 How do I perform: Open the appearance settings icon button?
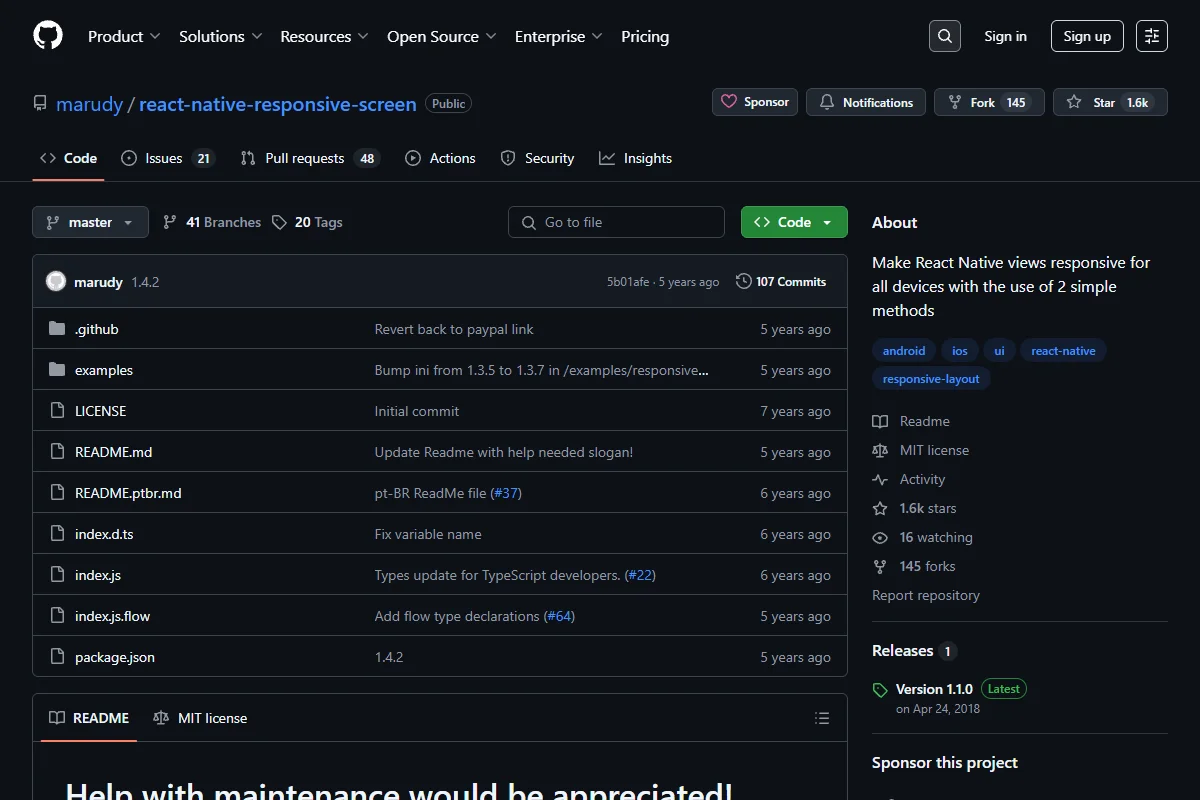[1152, 36]
